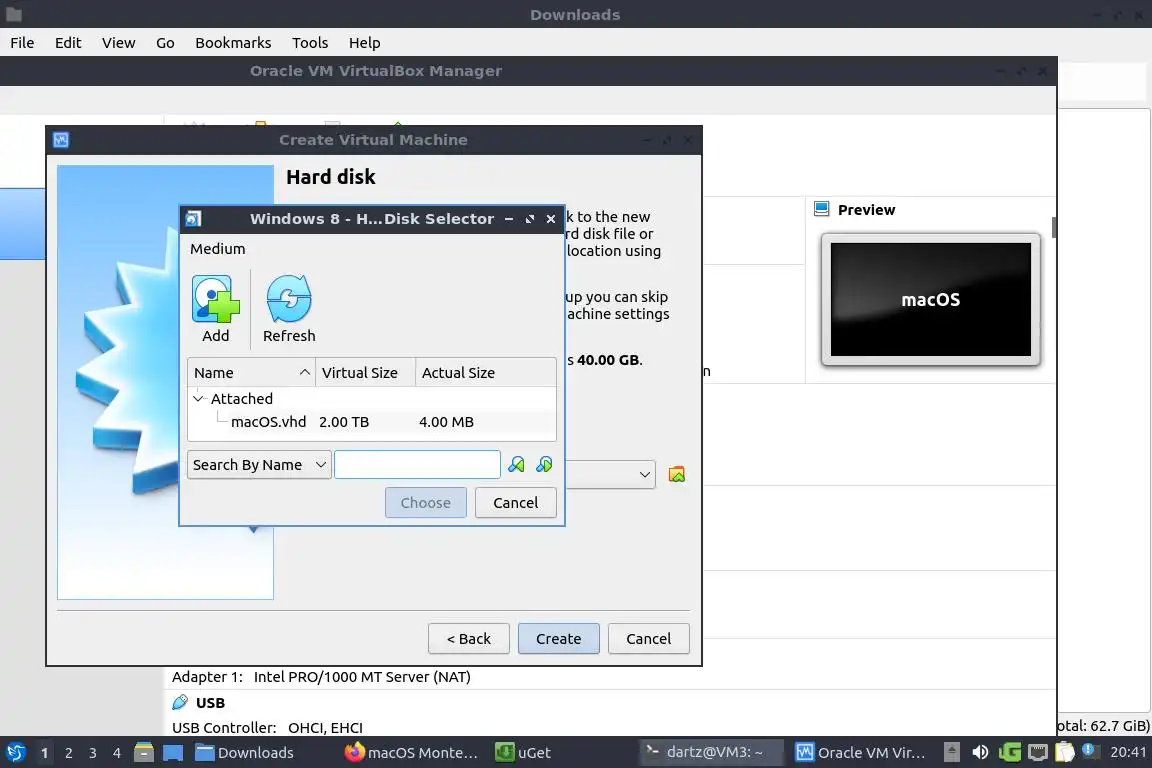Click the taskbar clock

tap(1128, 752)
